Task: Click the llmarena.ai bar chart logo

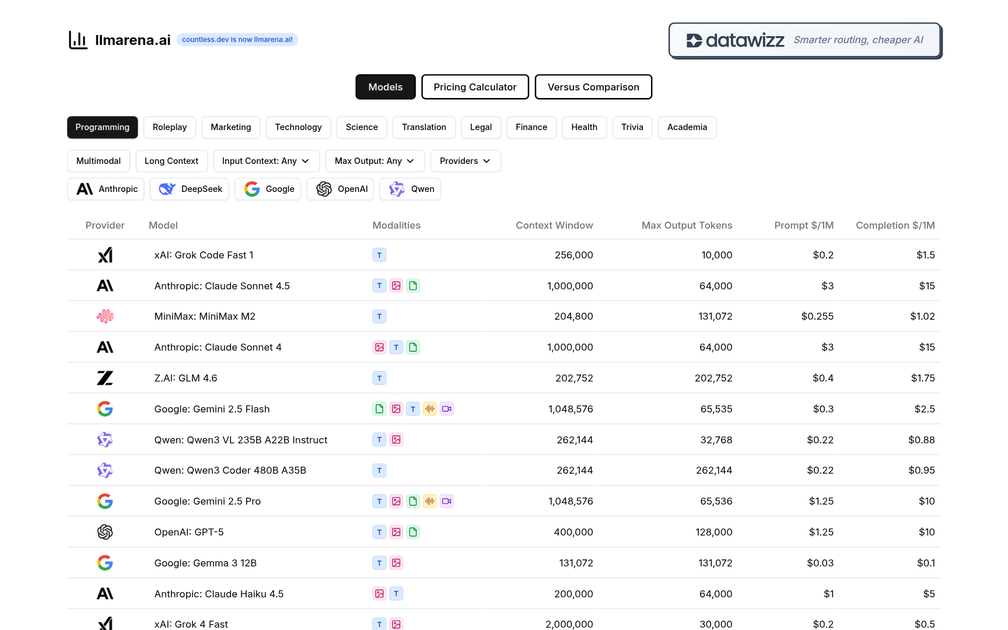Action: [x=78, y=40]
